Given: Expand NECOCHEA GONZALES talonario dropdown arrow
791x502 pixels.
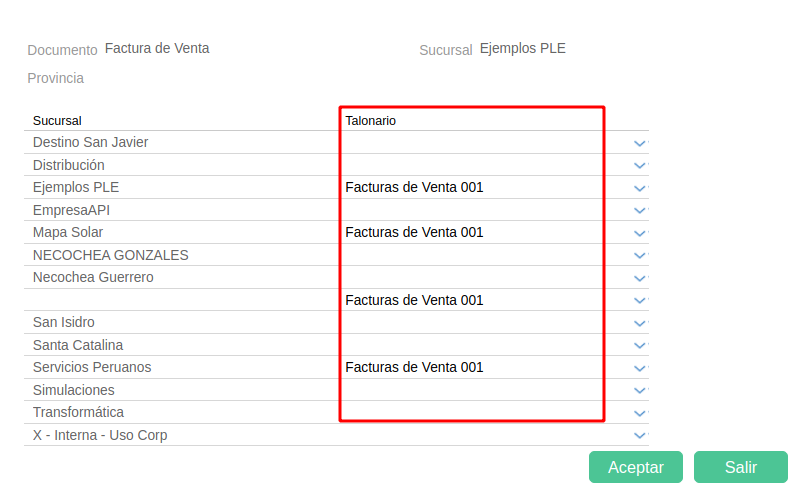Looking at the screenshot, I should (x=640, y=256).
